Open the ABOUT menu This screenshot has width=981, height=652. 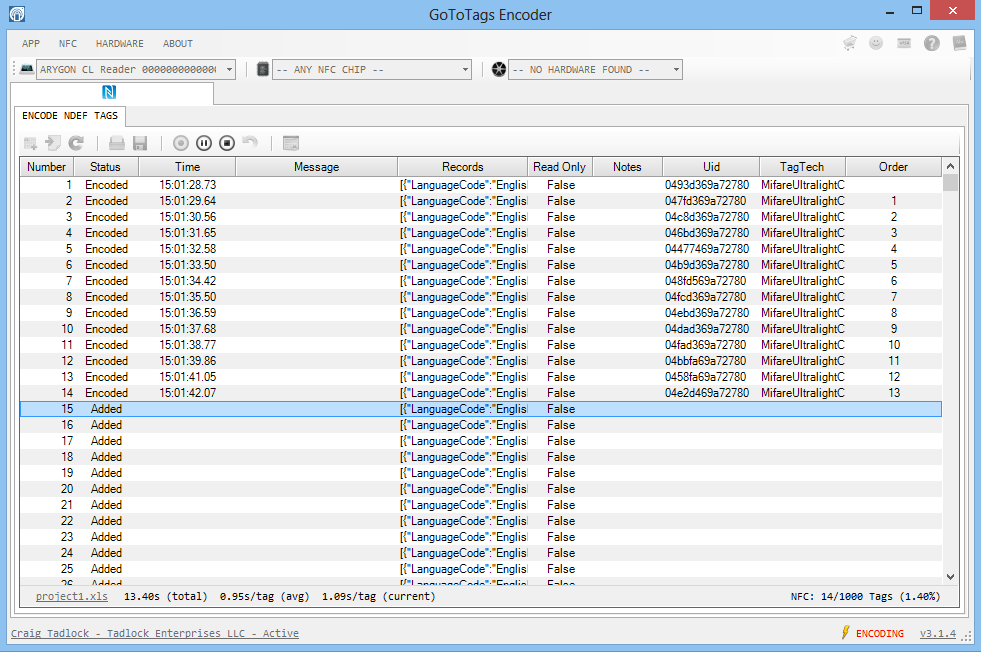(178, 44)
